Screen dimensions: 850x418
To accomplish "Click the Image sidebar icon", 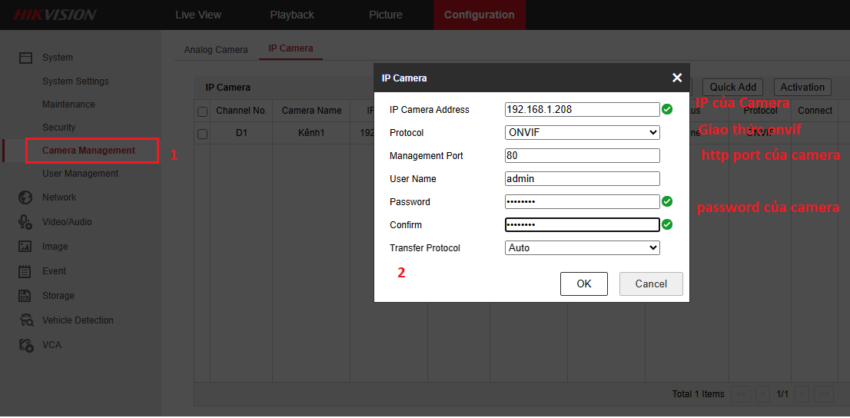I will coord(25,247).
